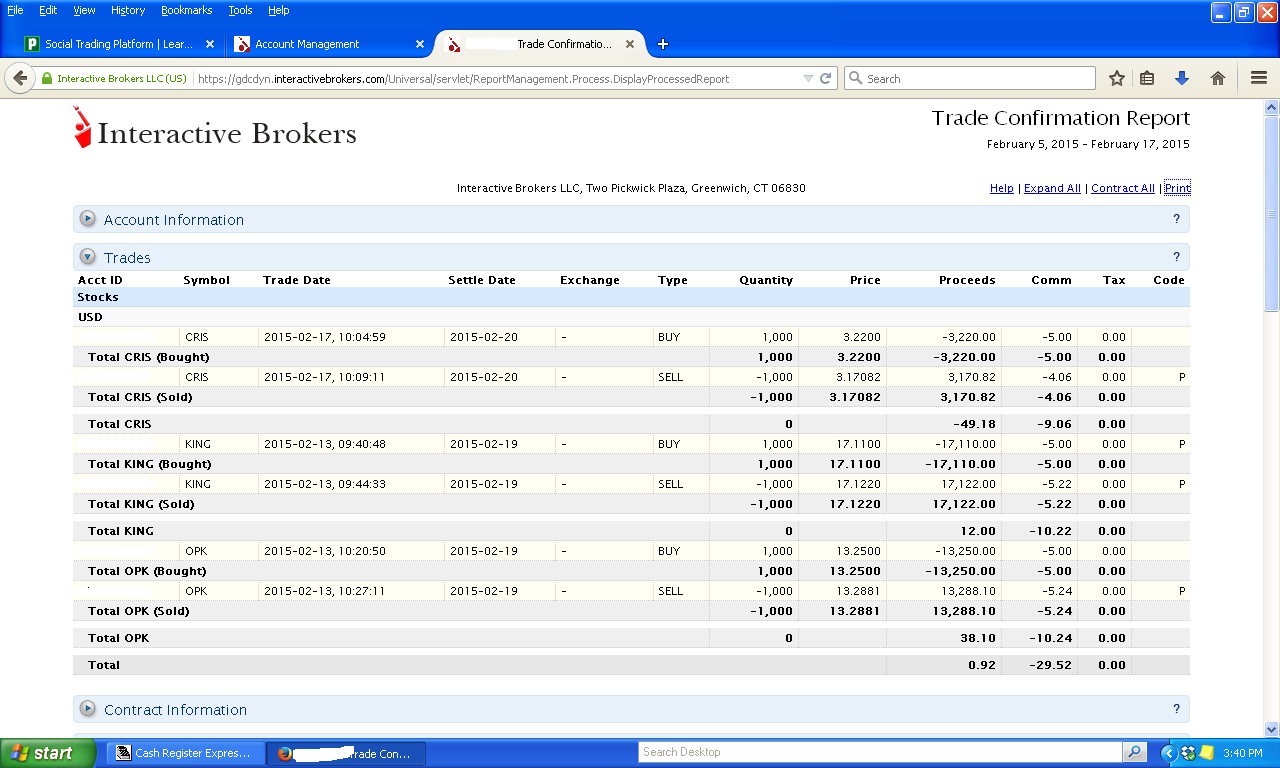Click the Firefox Trade Confirmation taskbar item
This screenshot has height=768, width=1280.
click(x=347, y=753)
